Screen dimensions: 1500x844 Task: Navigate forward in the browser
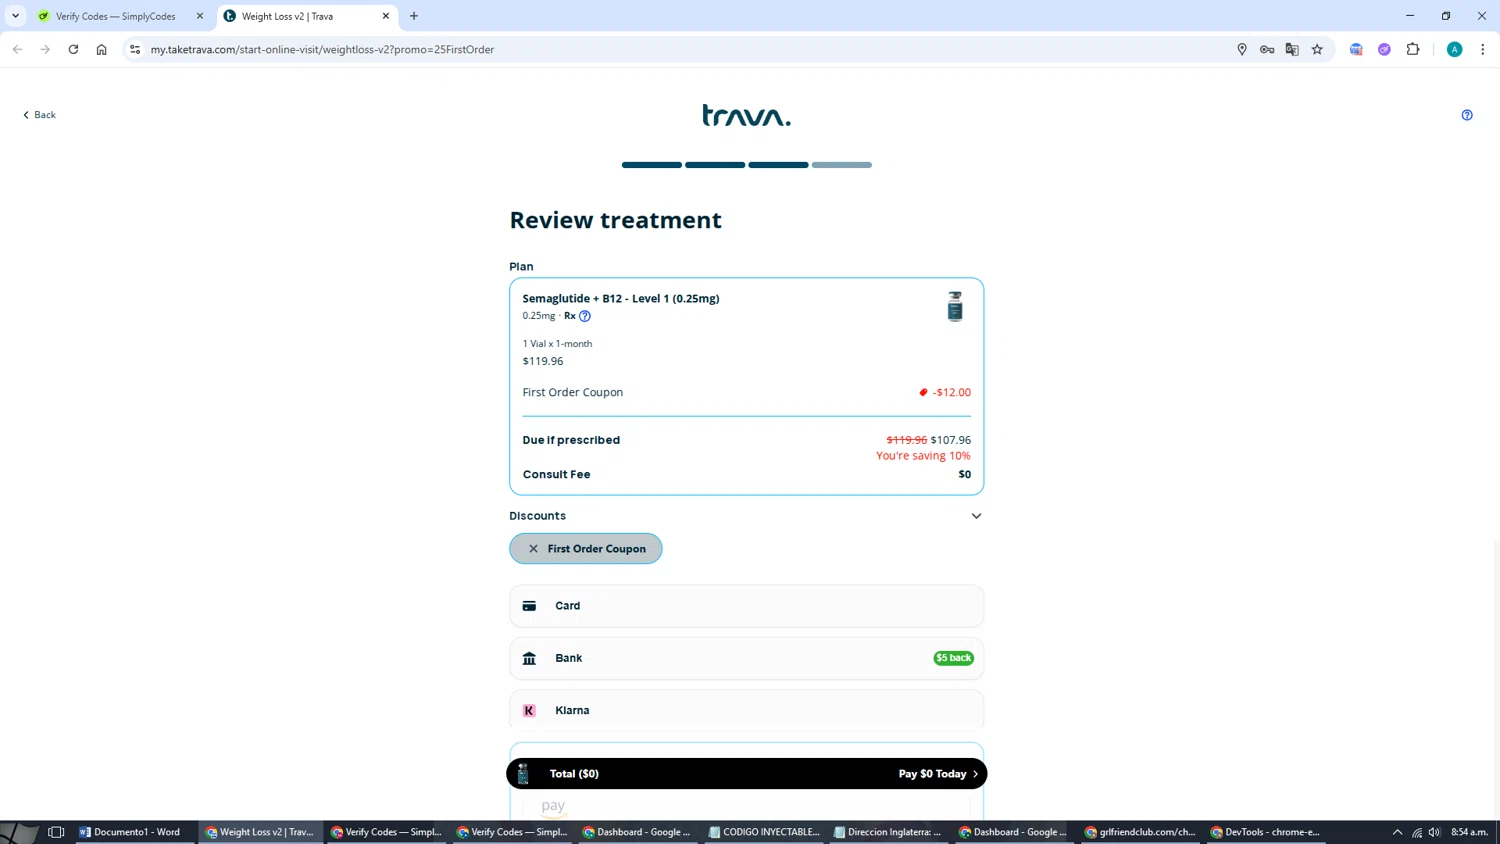point(45,49)
